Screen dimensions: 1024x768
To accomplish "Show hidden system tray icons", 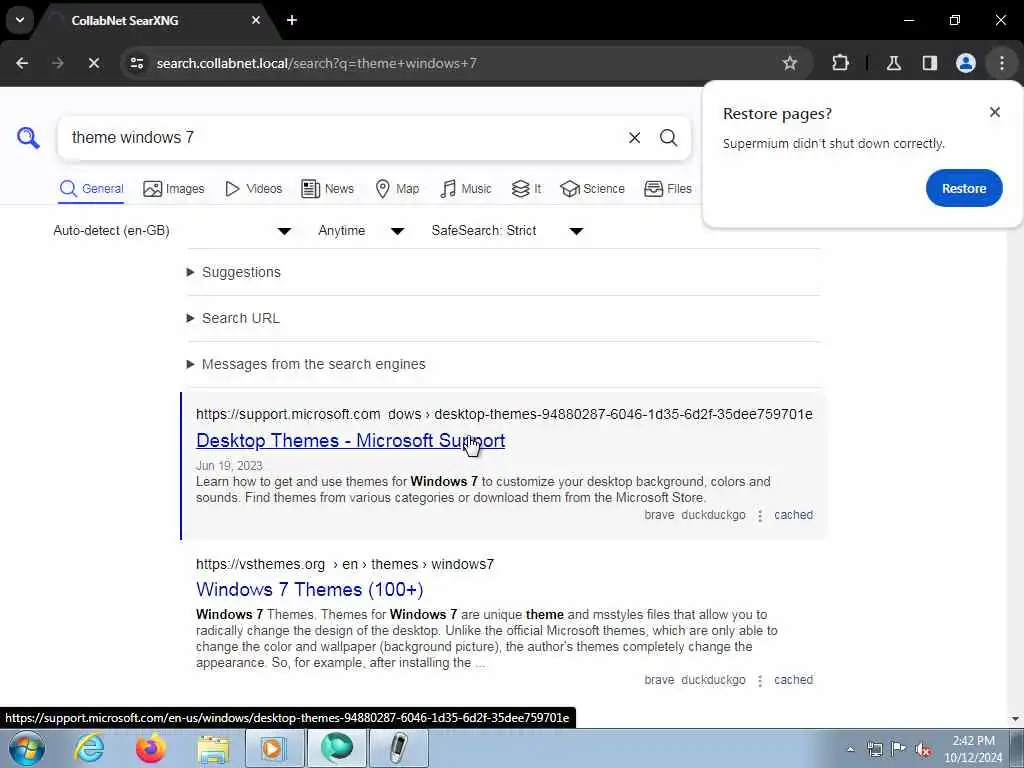I will coord(850,749).
